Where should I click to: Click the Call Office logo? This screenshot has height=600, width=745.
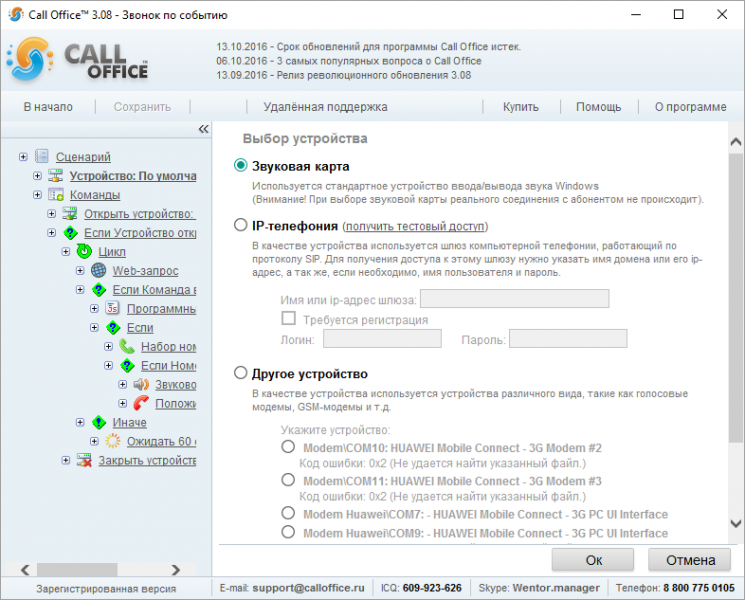point(78,60)
